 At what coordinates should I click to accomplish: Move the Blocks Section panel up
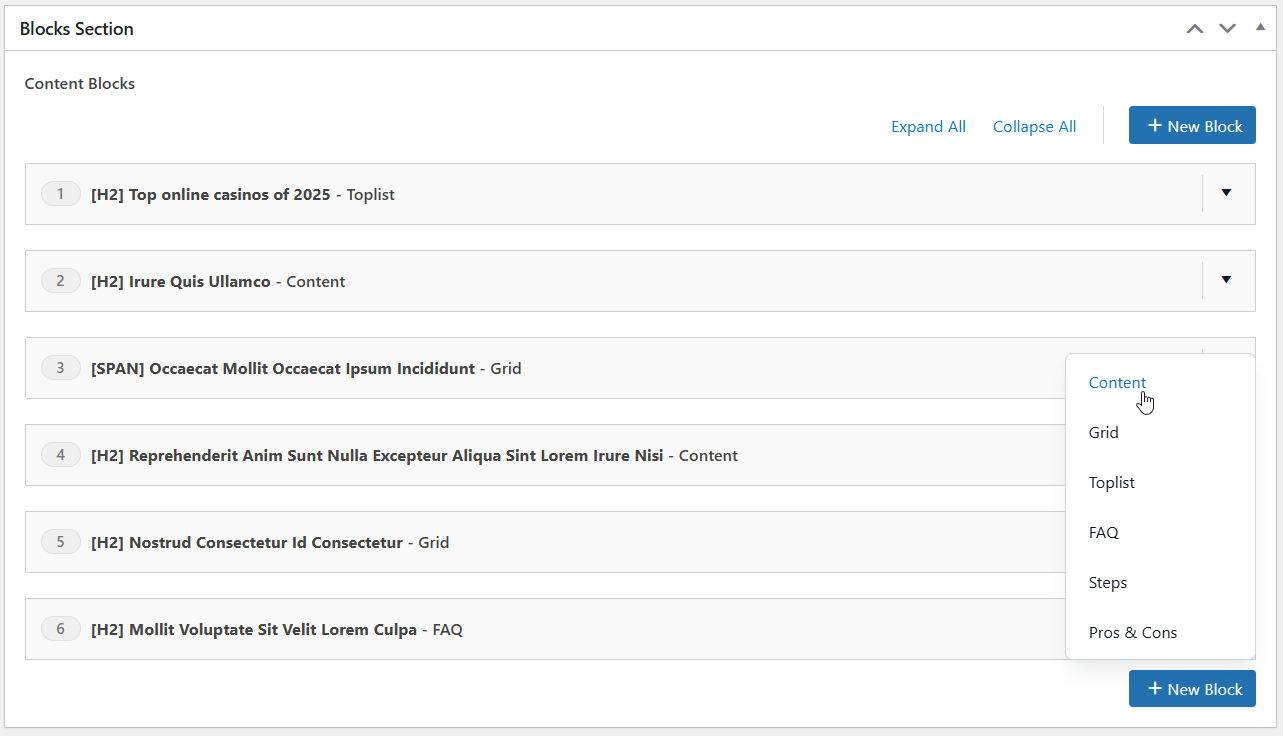point(1195,28)
